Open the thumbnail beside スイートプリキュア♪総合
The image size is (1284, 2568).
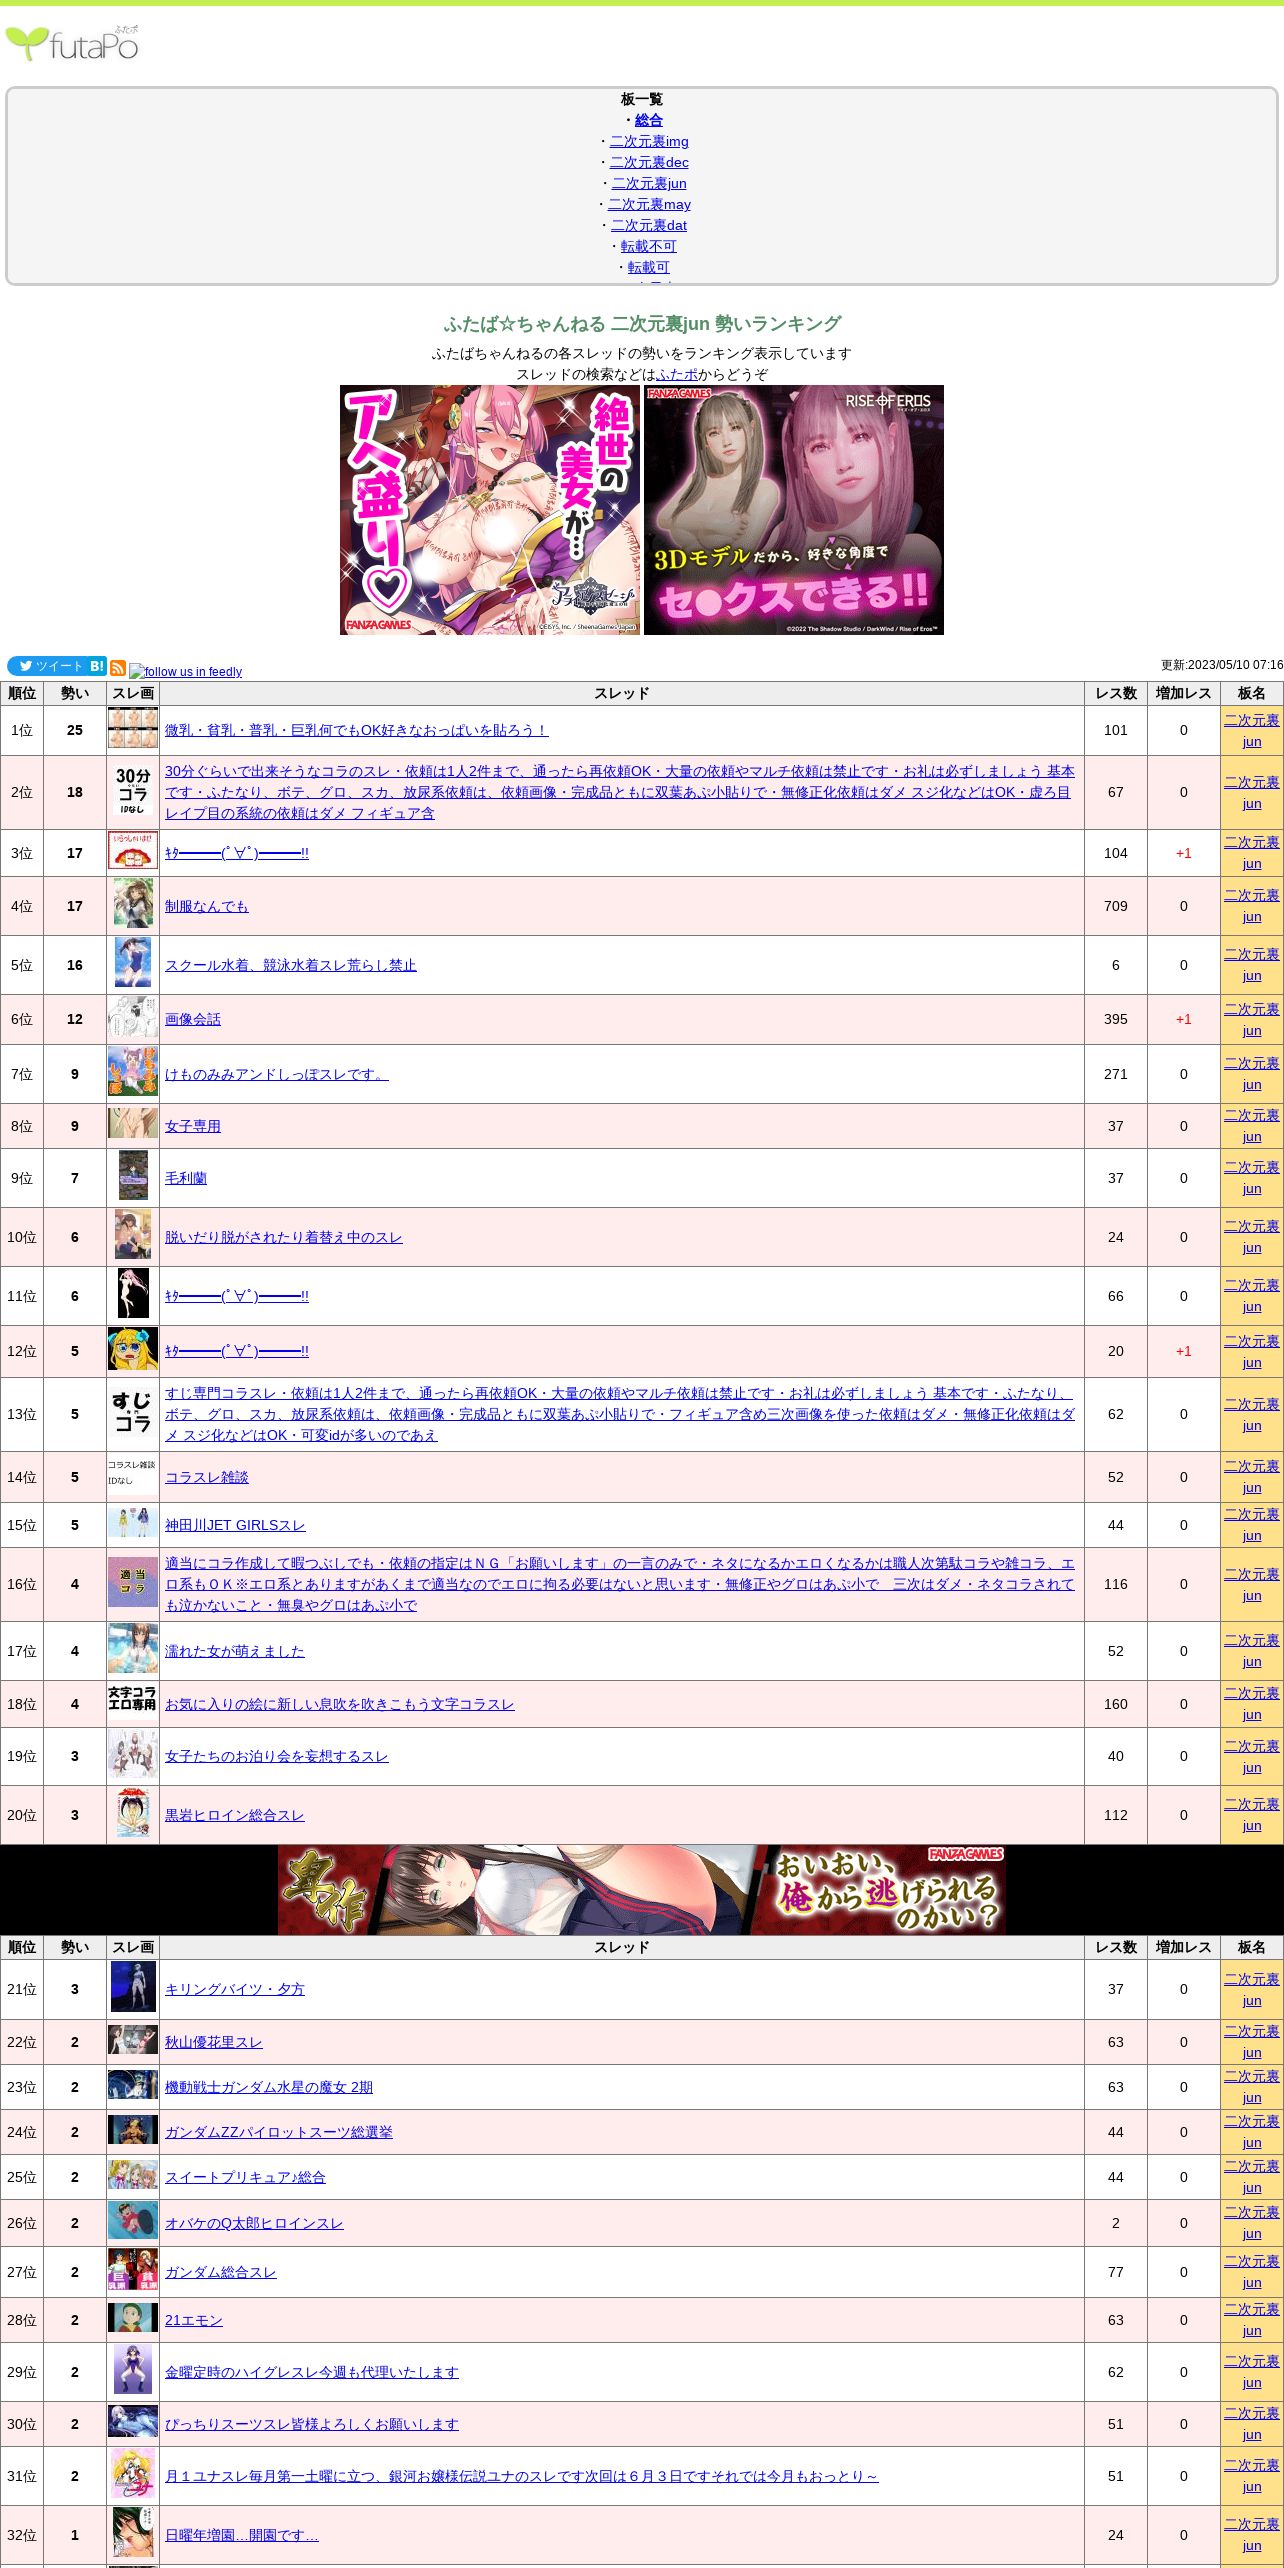click(133, 2175)
